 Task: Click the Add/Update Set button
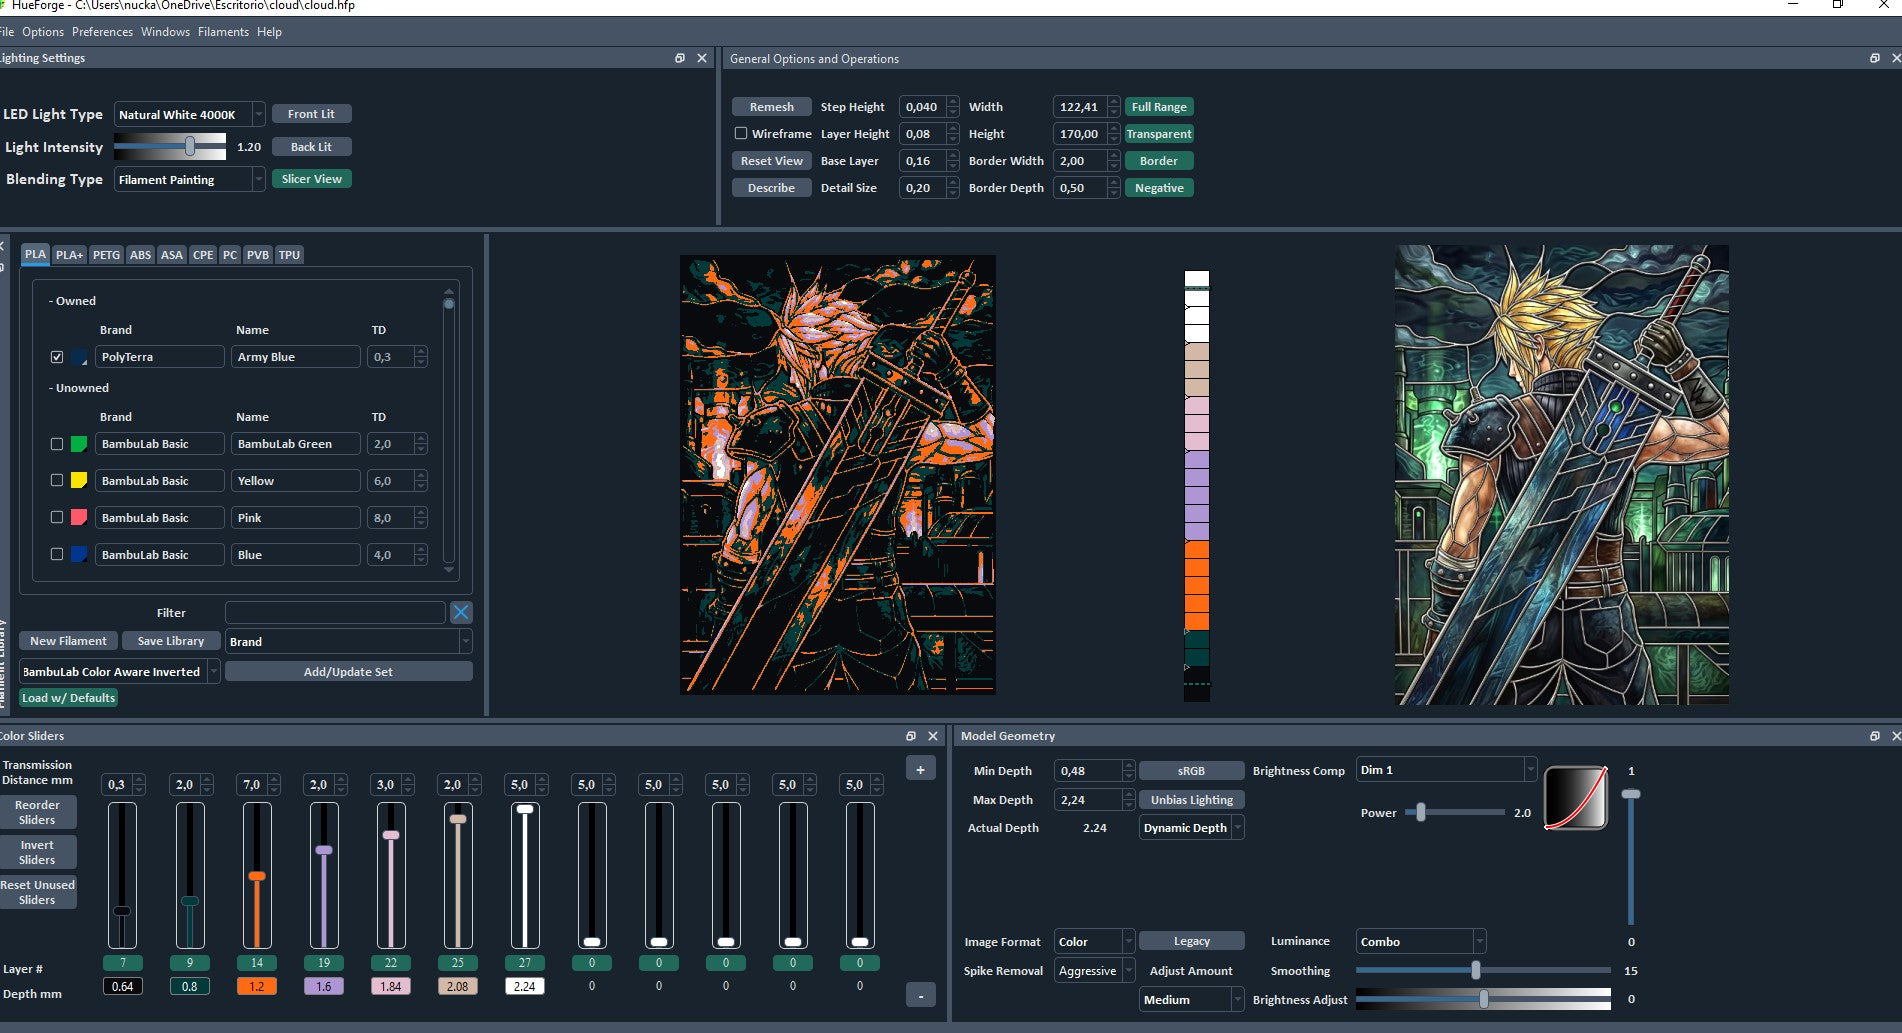pos(348,672)
